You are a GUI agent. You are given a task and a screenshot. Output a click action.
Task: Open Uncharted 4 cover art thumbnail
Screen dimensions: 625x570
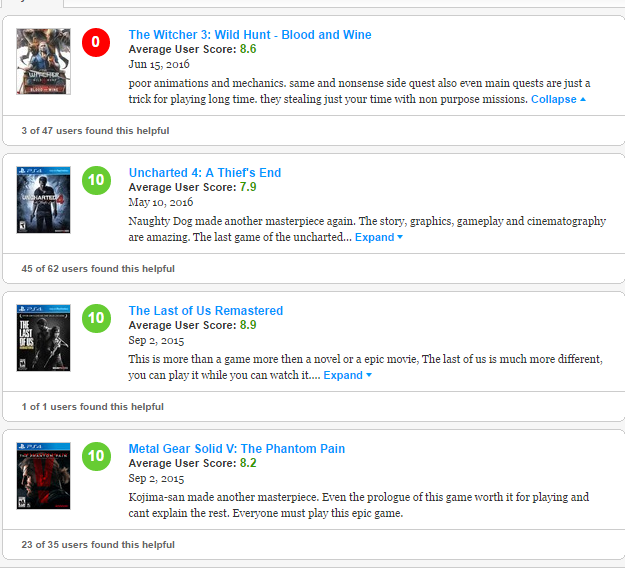[x=43, y=200]
